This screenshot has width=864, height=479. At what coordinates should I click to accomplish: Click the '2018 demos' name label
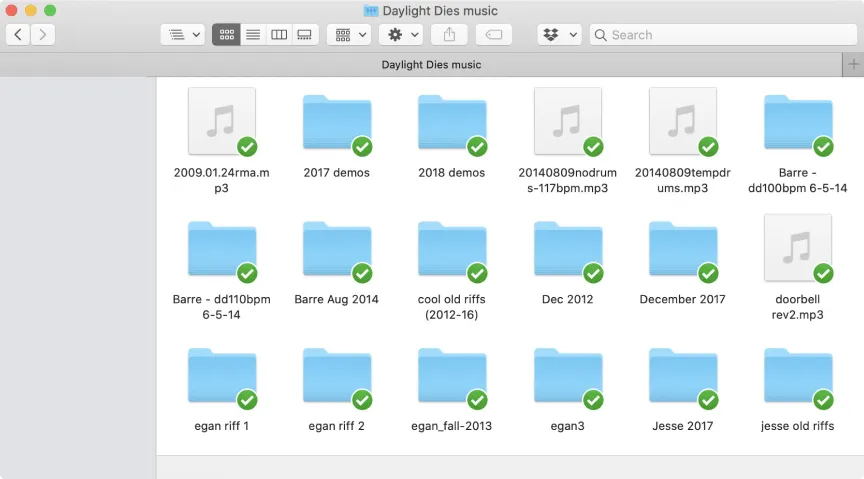(452, 173)
